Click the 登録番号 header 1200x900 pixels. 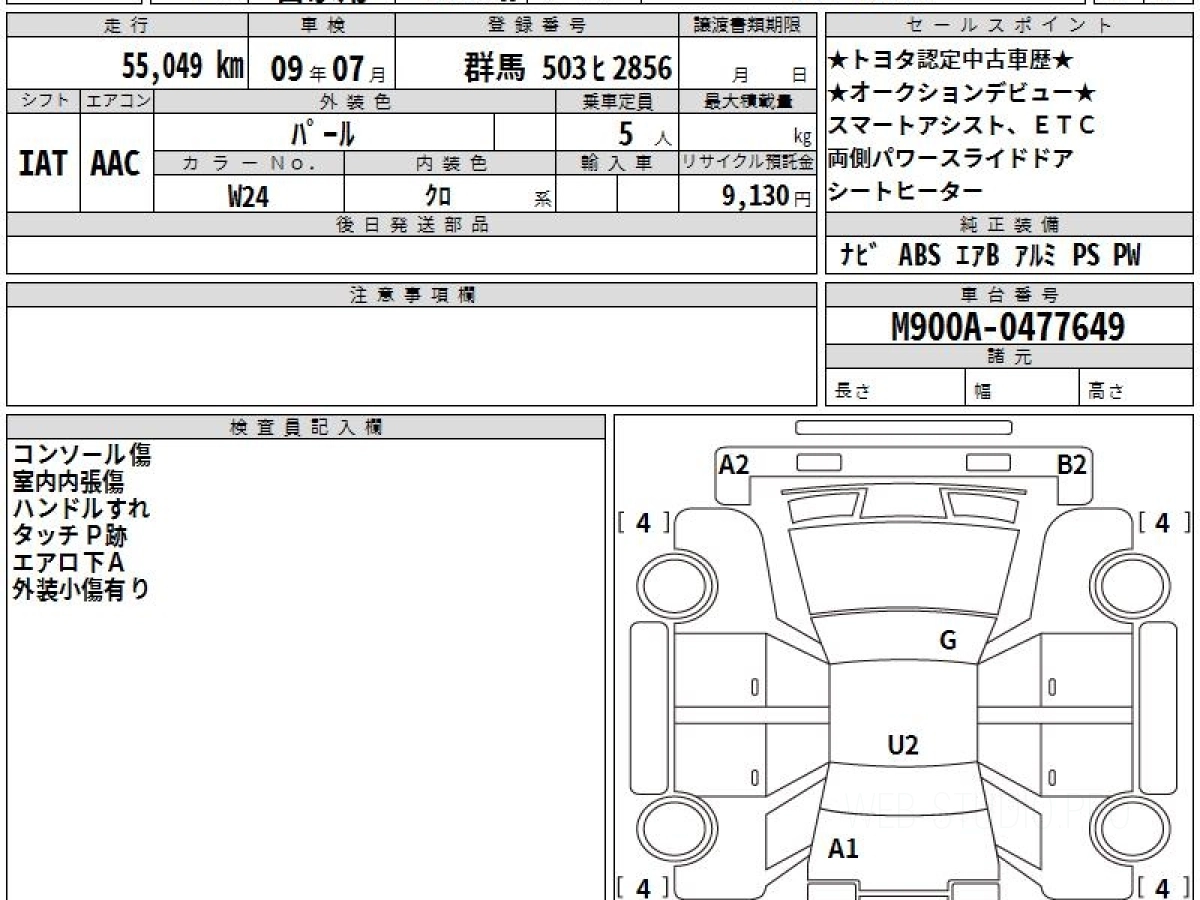point(538,26)
